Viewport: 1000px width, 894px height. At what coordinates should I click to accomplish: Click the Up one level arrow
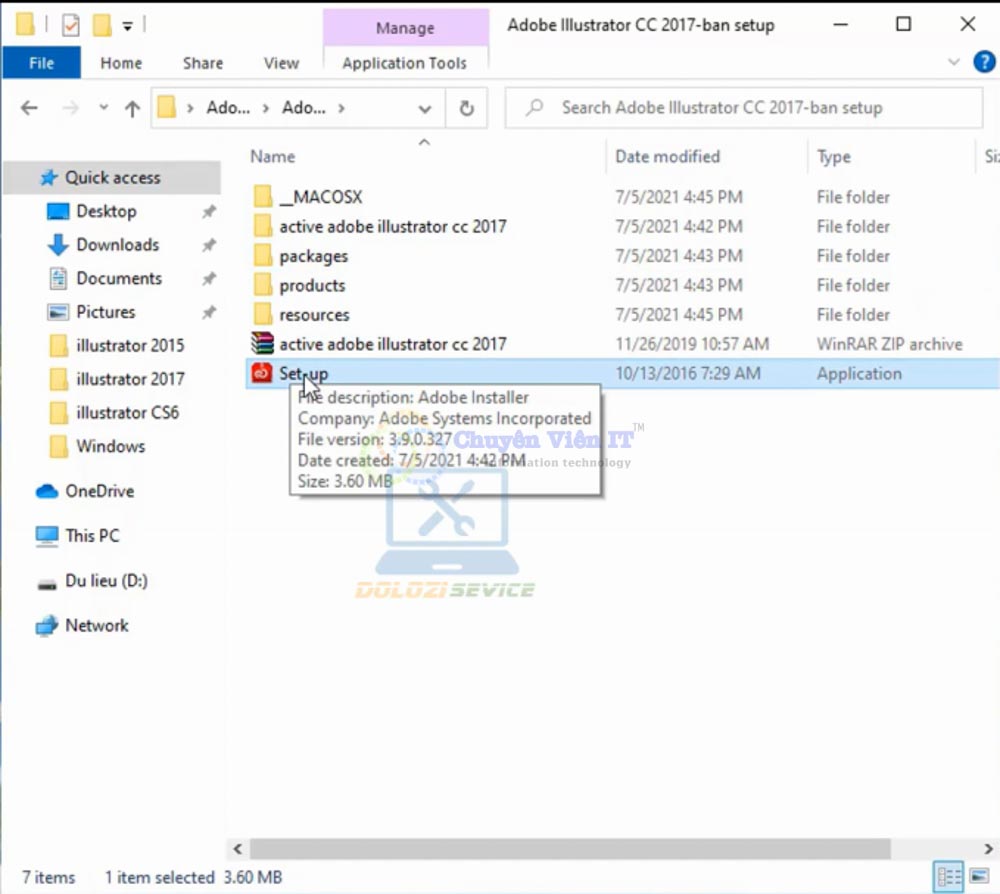(132, 108)
